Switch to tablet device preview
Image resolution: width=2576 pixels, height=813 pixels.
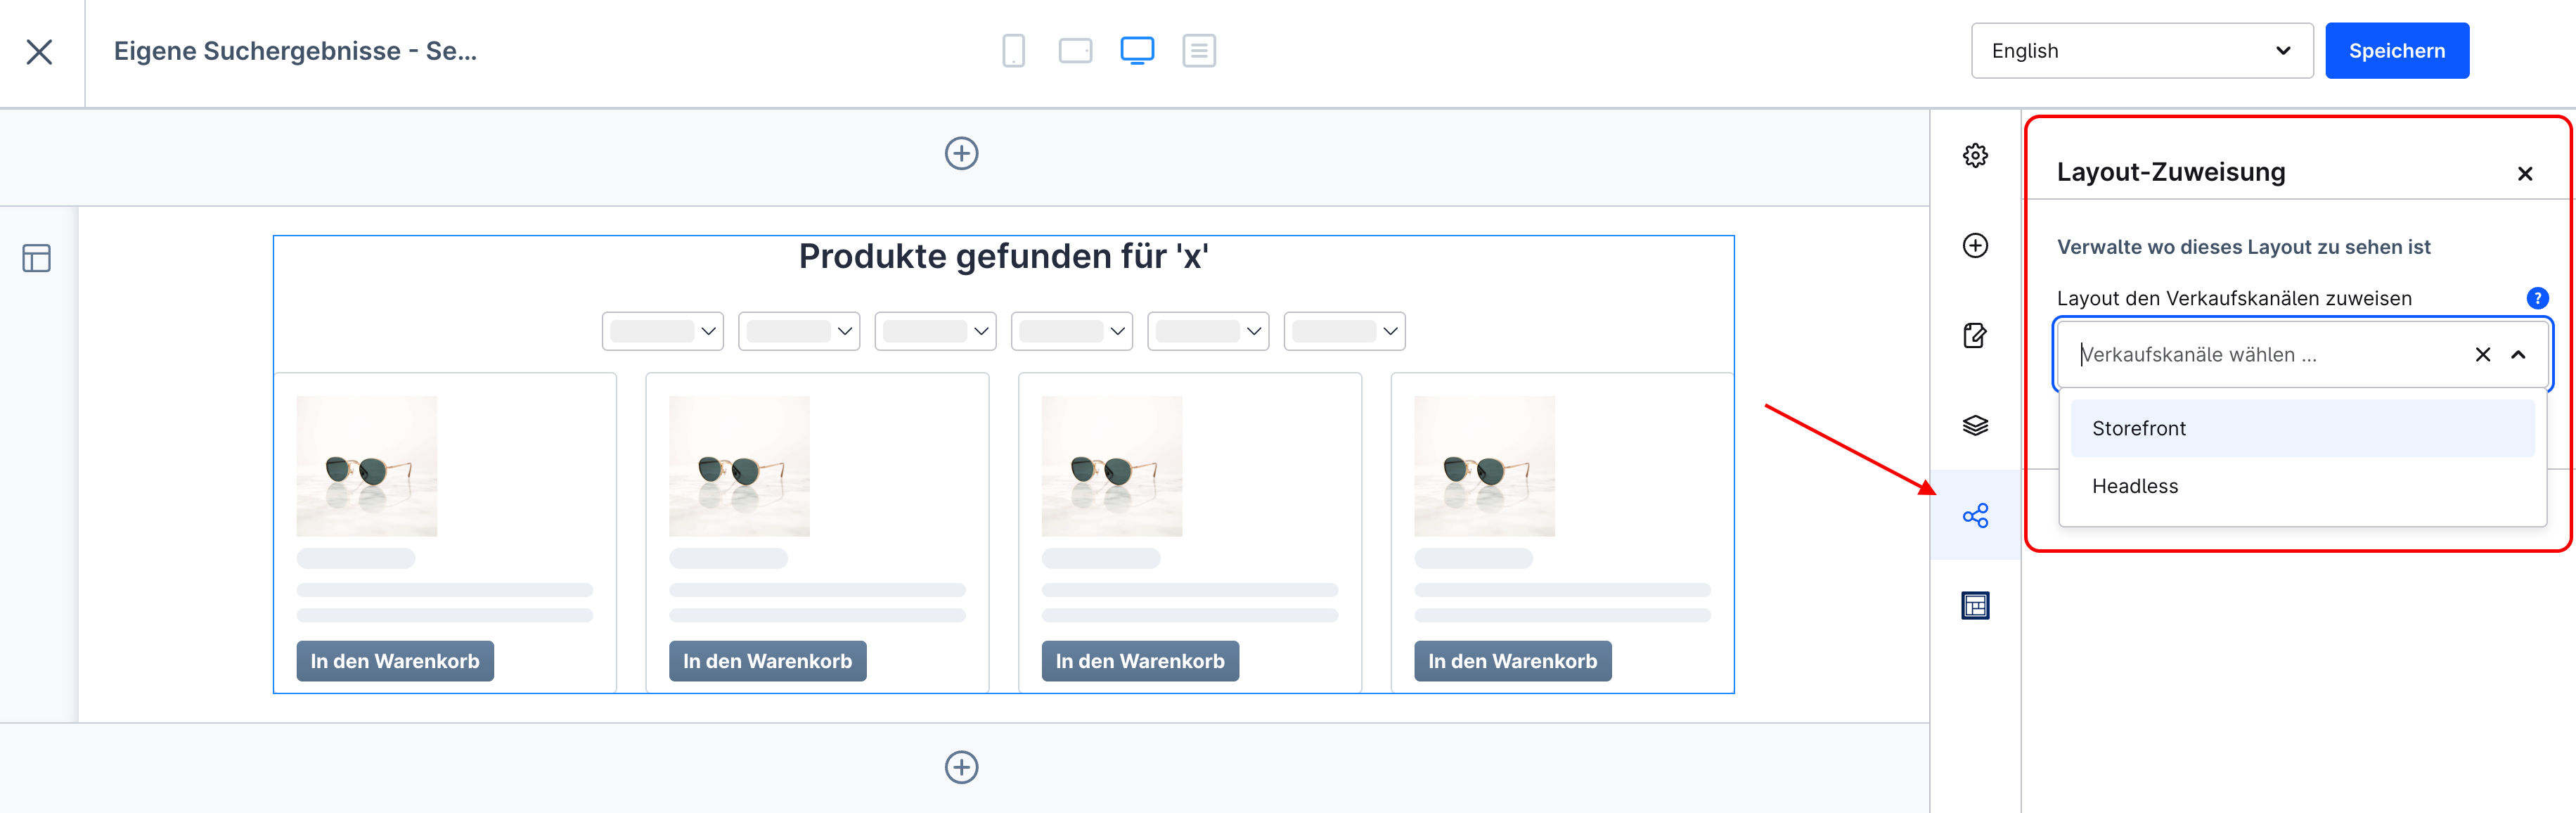(x=1075, y=50)
